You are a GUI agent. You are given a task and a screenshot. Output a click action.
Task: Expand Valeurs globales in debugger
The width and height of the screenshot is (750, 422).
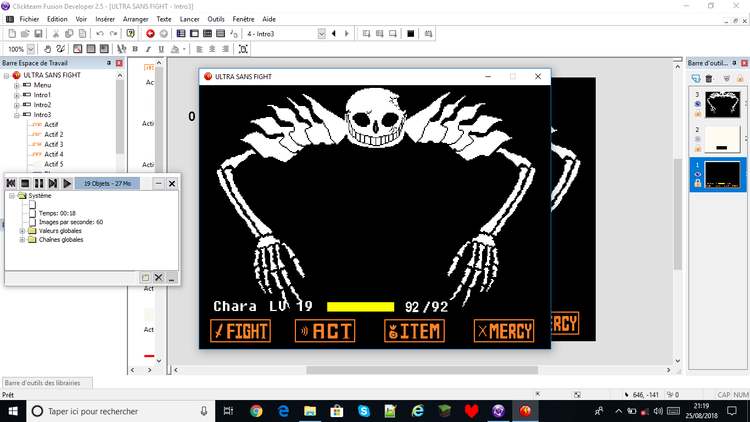coord(22,231)
